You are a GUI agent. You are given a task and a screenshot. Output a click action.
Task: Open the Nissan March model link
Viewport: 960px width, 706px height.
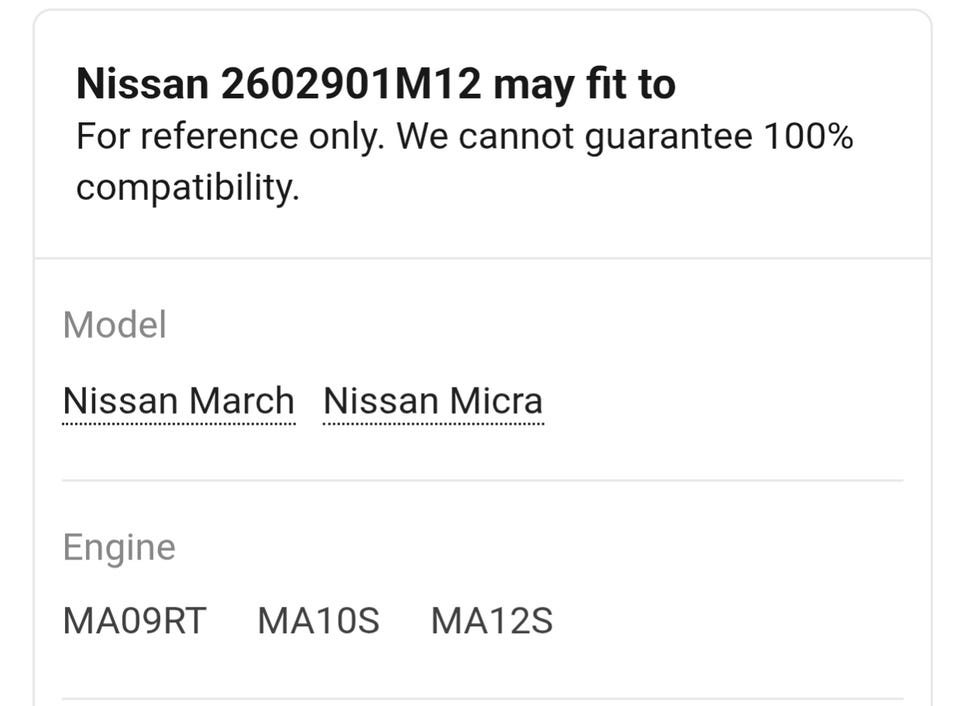(x=178, y=401)
